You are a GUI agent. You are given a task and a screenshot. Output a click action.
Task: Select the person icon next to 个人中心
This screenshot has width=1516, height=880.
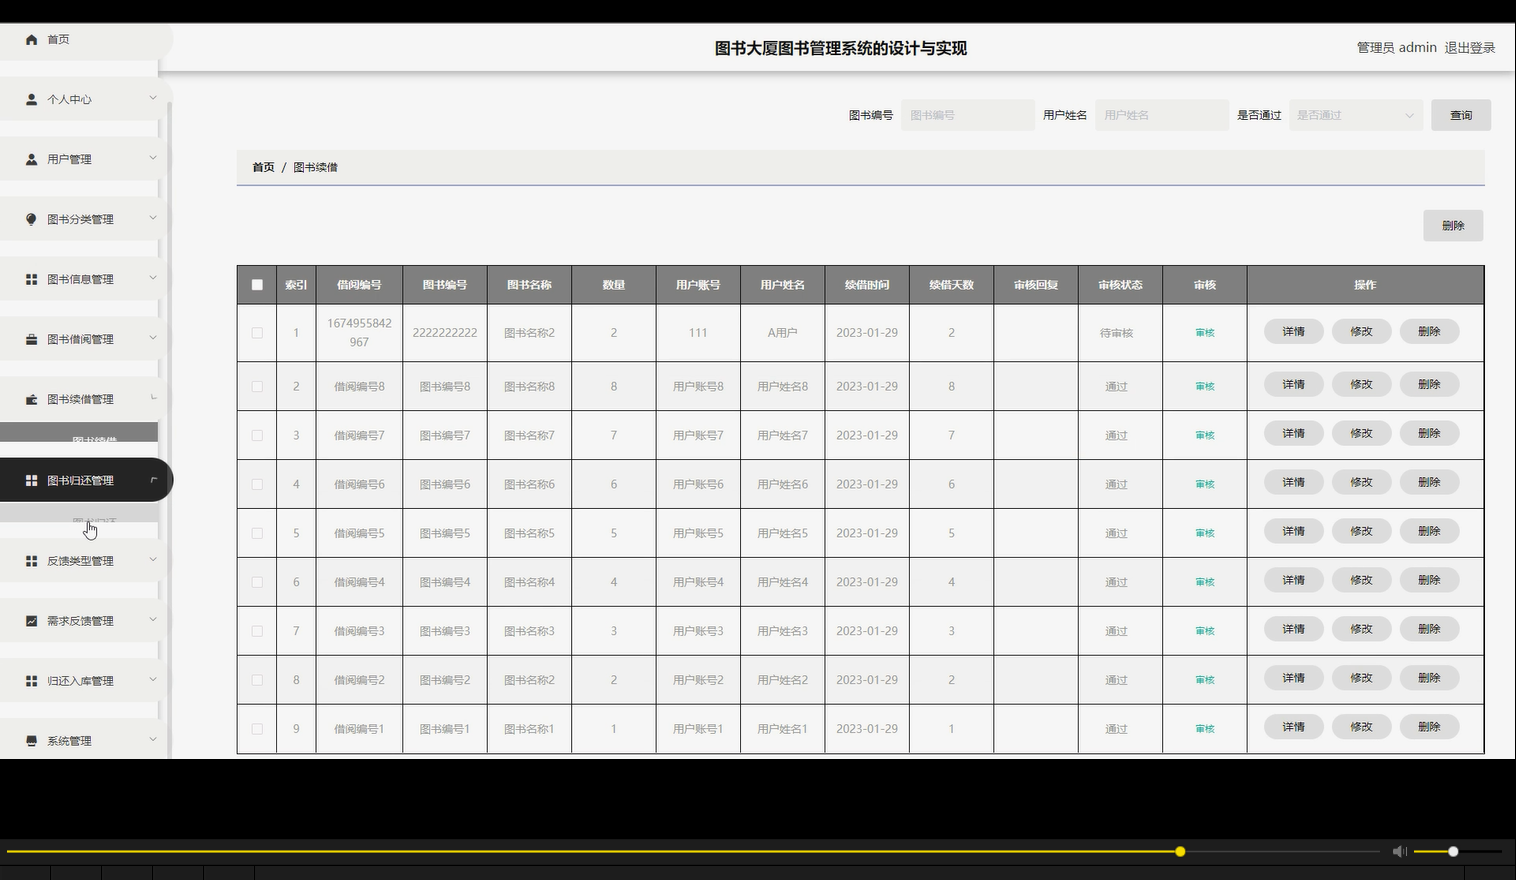click(x=29, y=98)
